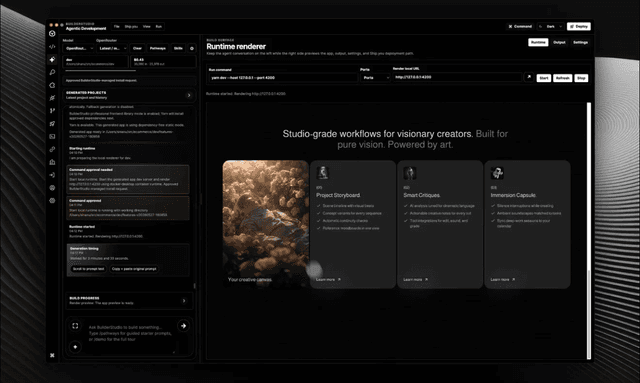Open the Dark theme dropdown
Image resolution: width=640 pixels, height=383 pixels.
551,27
